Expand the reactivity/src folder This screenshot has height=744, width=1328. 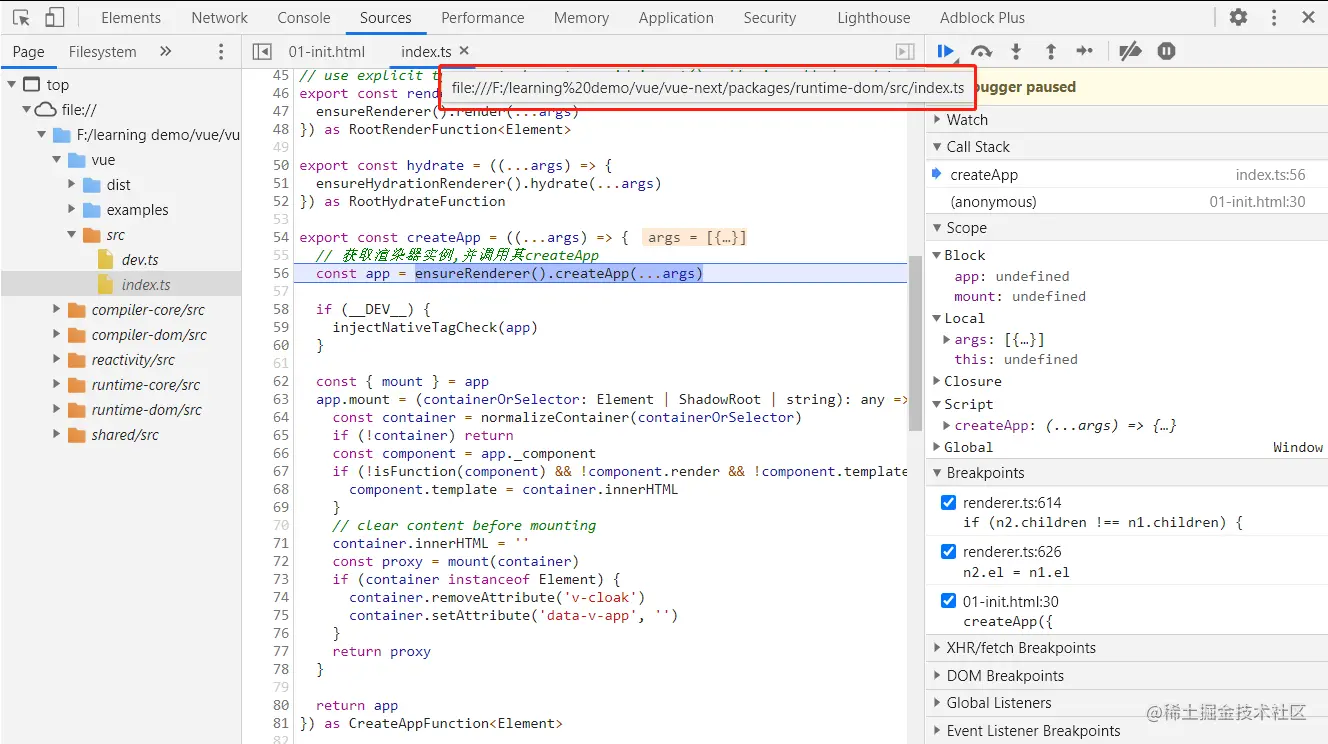tap(57, 360)
